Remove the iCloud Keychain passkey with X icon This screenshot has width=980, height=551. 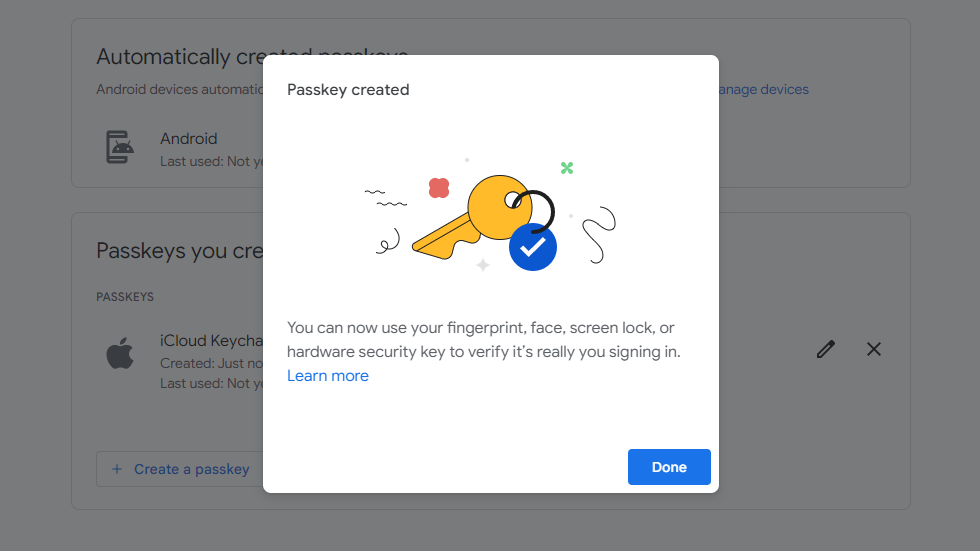click(x=874, y=349)
